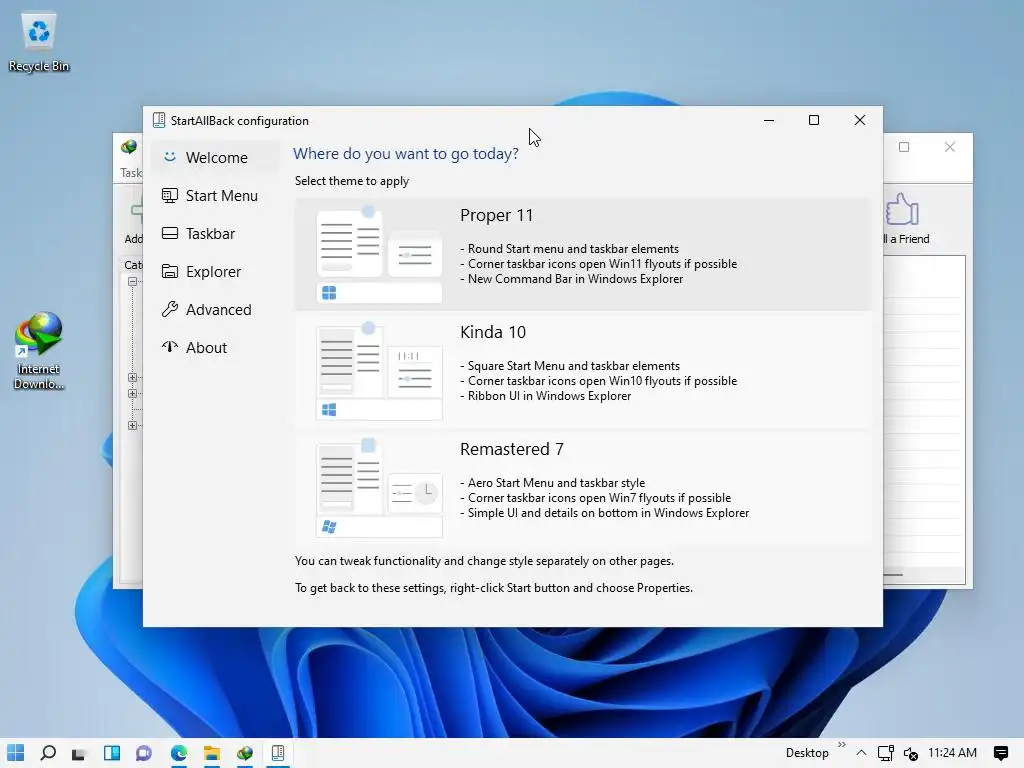1024x768 pixels.
Task: Click the Kinda 10 preview thumbnail
Action: pyautogui.click(x=379, y=370)
